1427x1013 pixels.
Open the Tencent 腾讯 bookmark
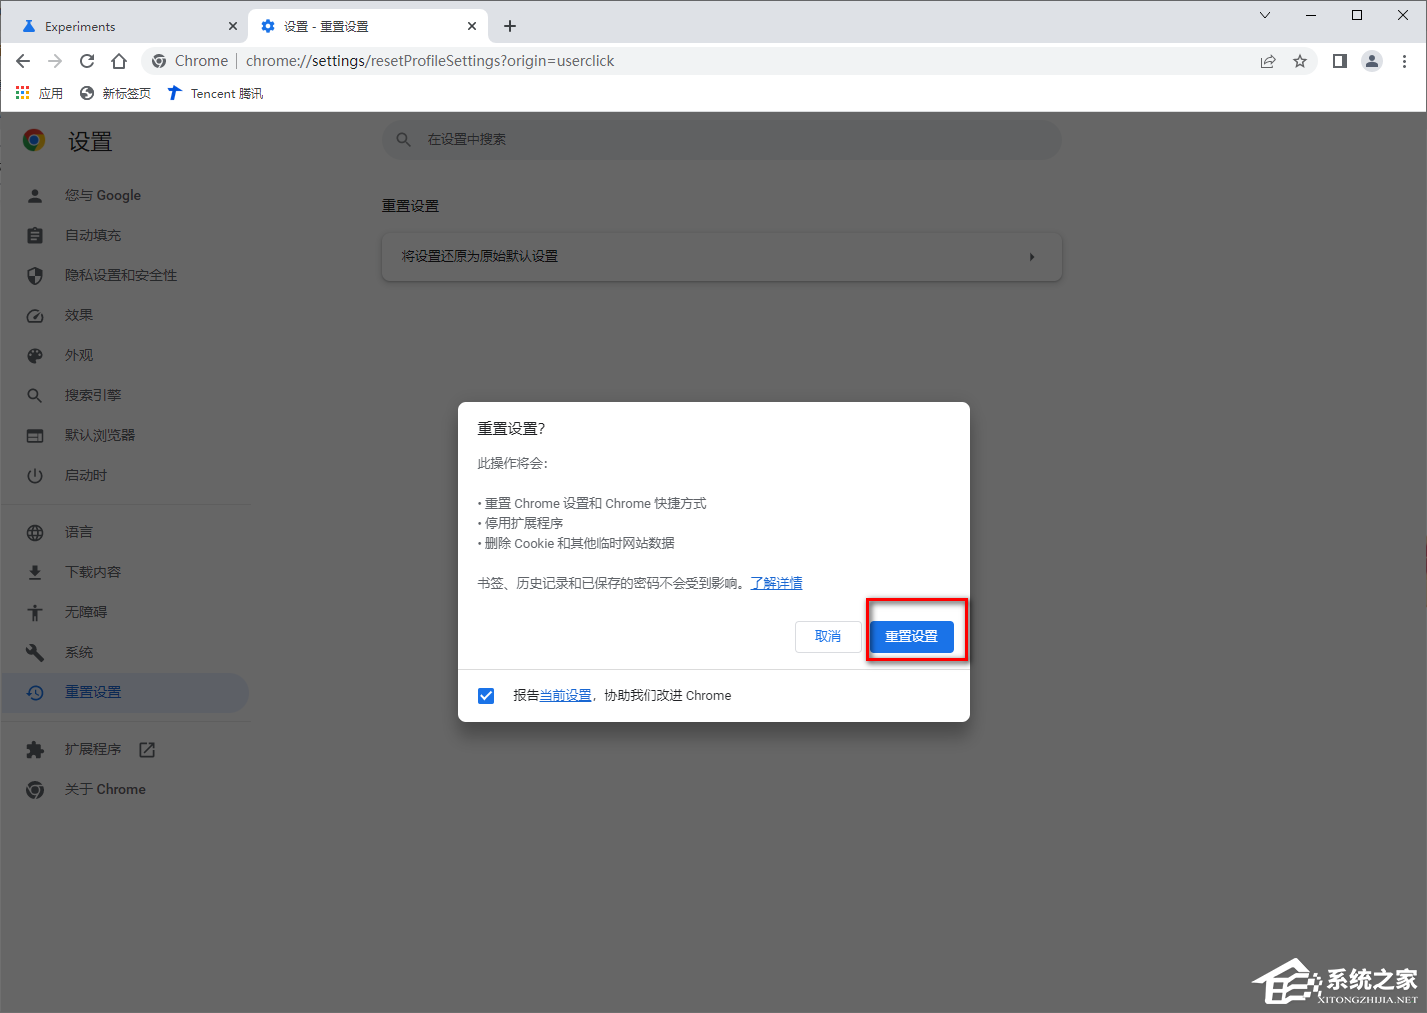point(215,93)
